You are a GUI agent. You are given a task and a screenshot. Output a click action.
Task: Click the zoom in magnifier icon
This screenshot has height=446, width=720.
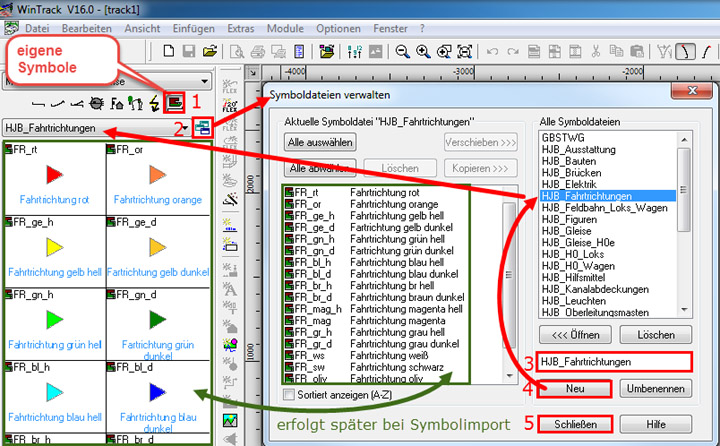pos(423,52)
